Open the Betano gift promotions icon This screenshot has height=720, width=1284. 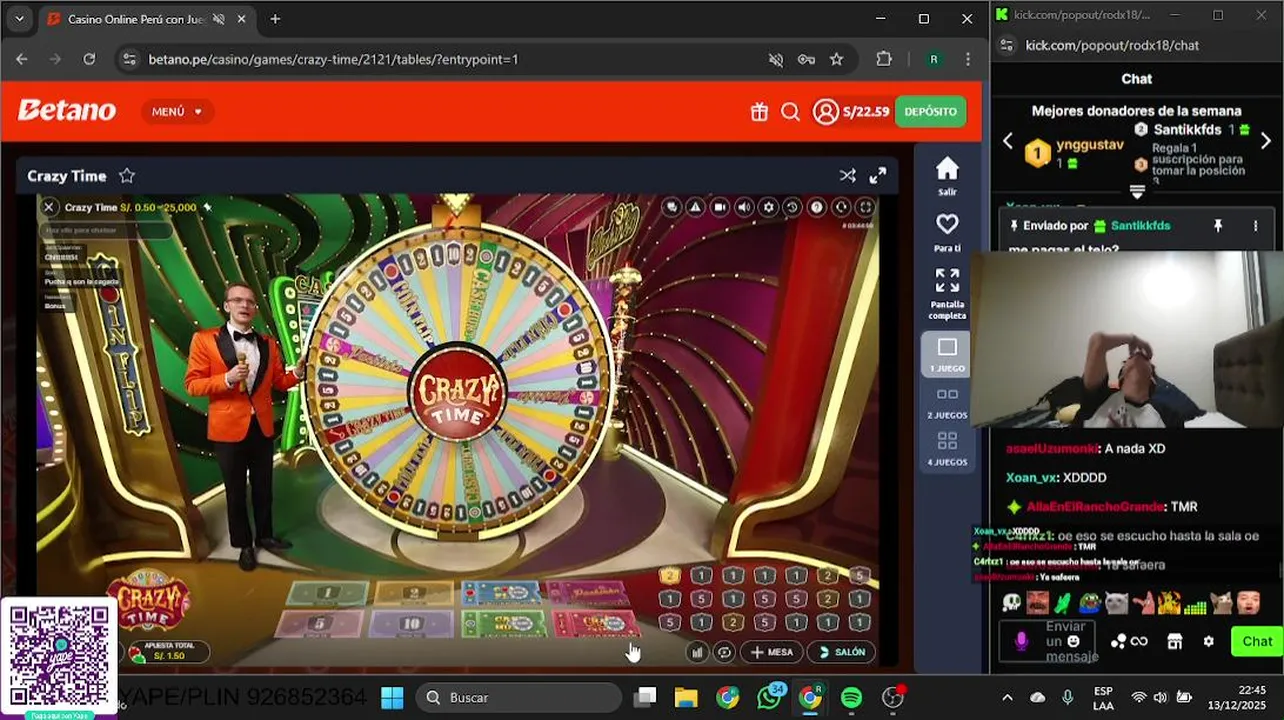pyautogui.click(x=759, y=112)
